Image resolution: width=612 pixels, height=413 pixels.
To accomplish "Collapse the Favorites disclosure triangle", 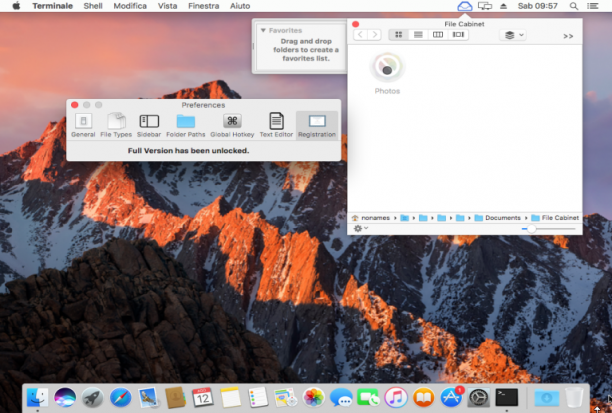I will pyautogui.click(x=263, y=30).
